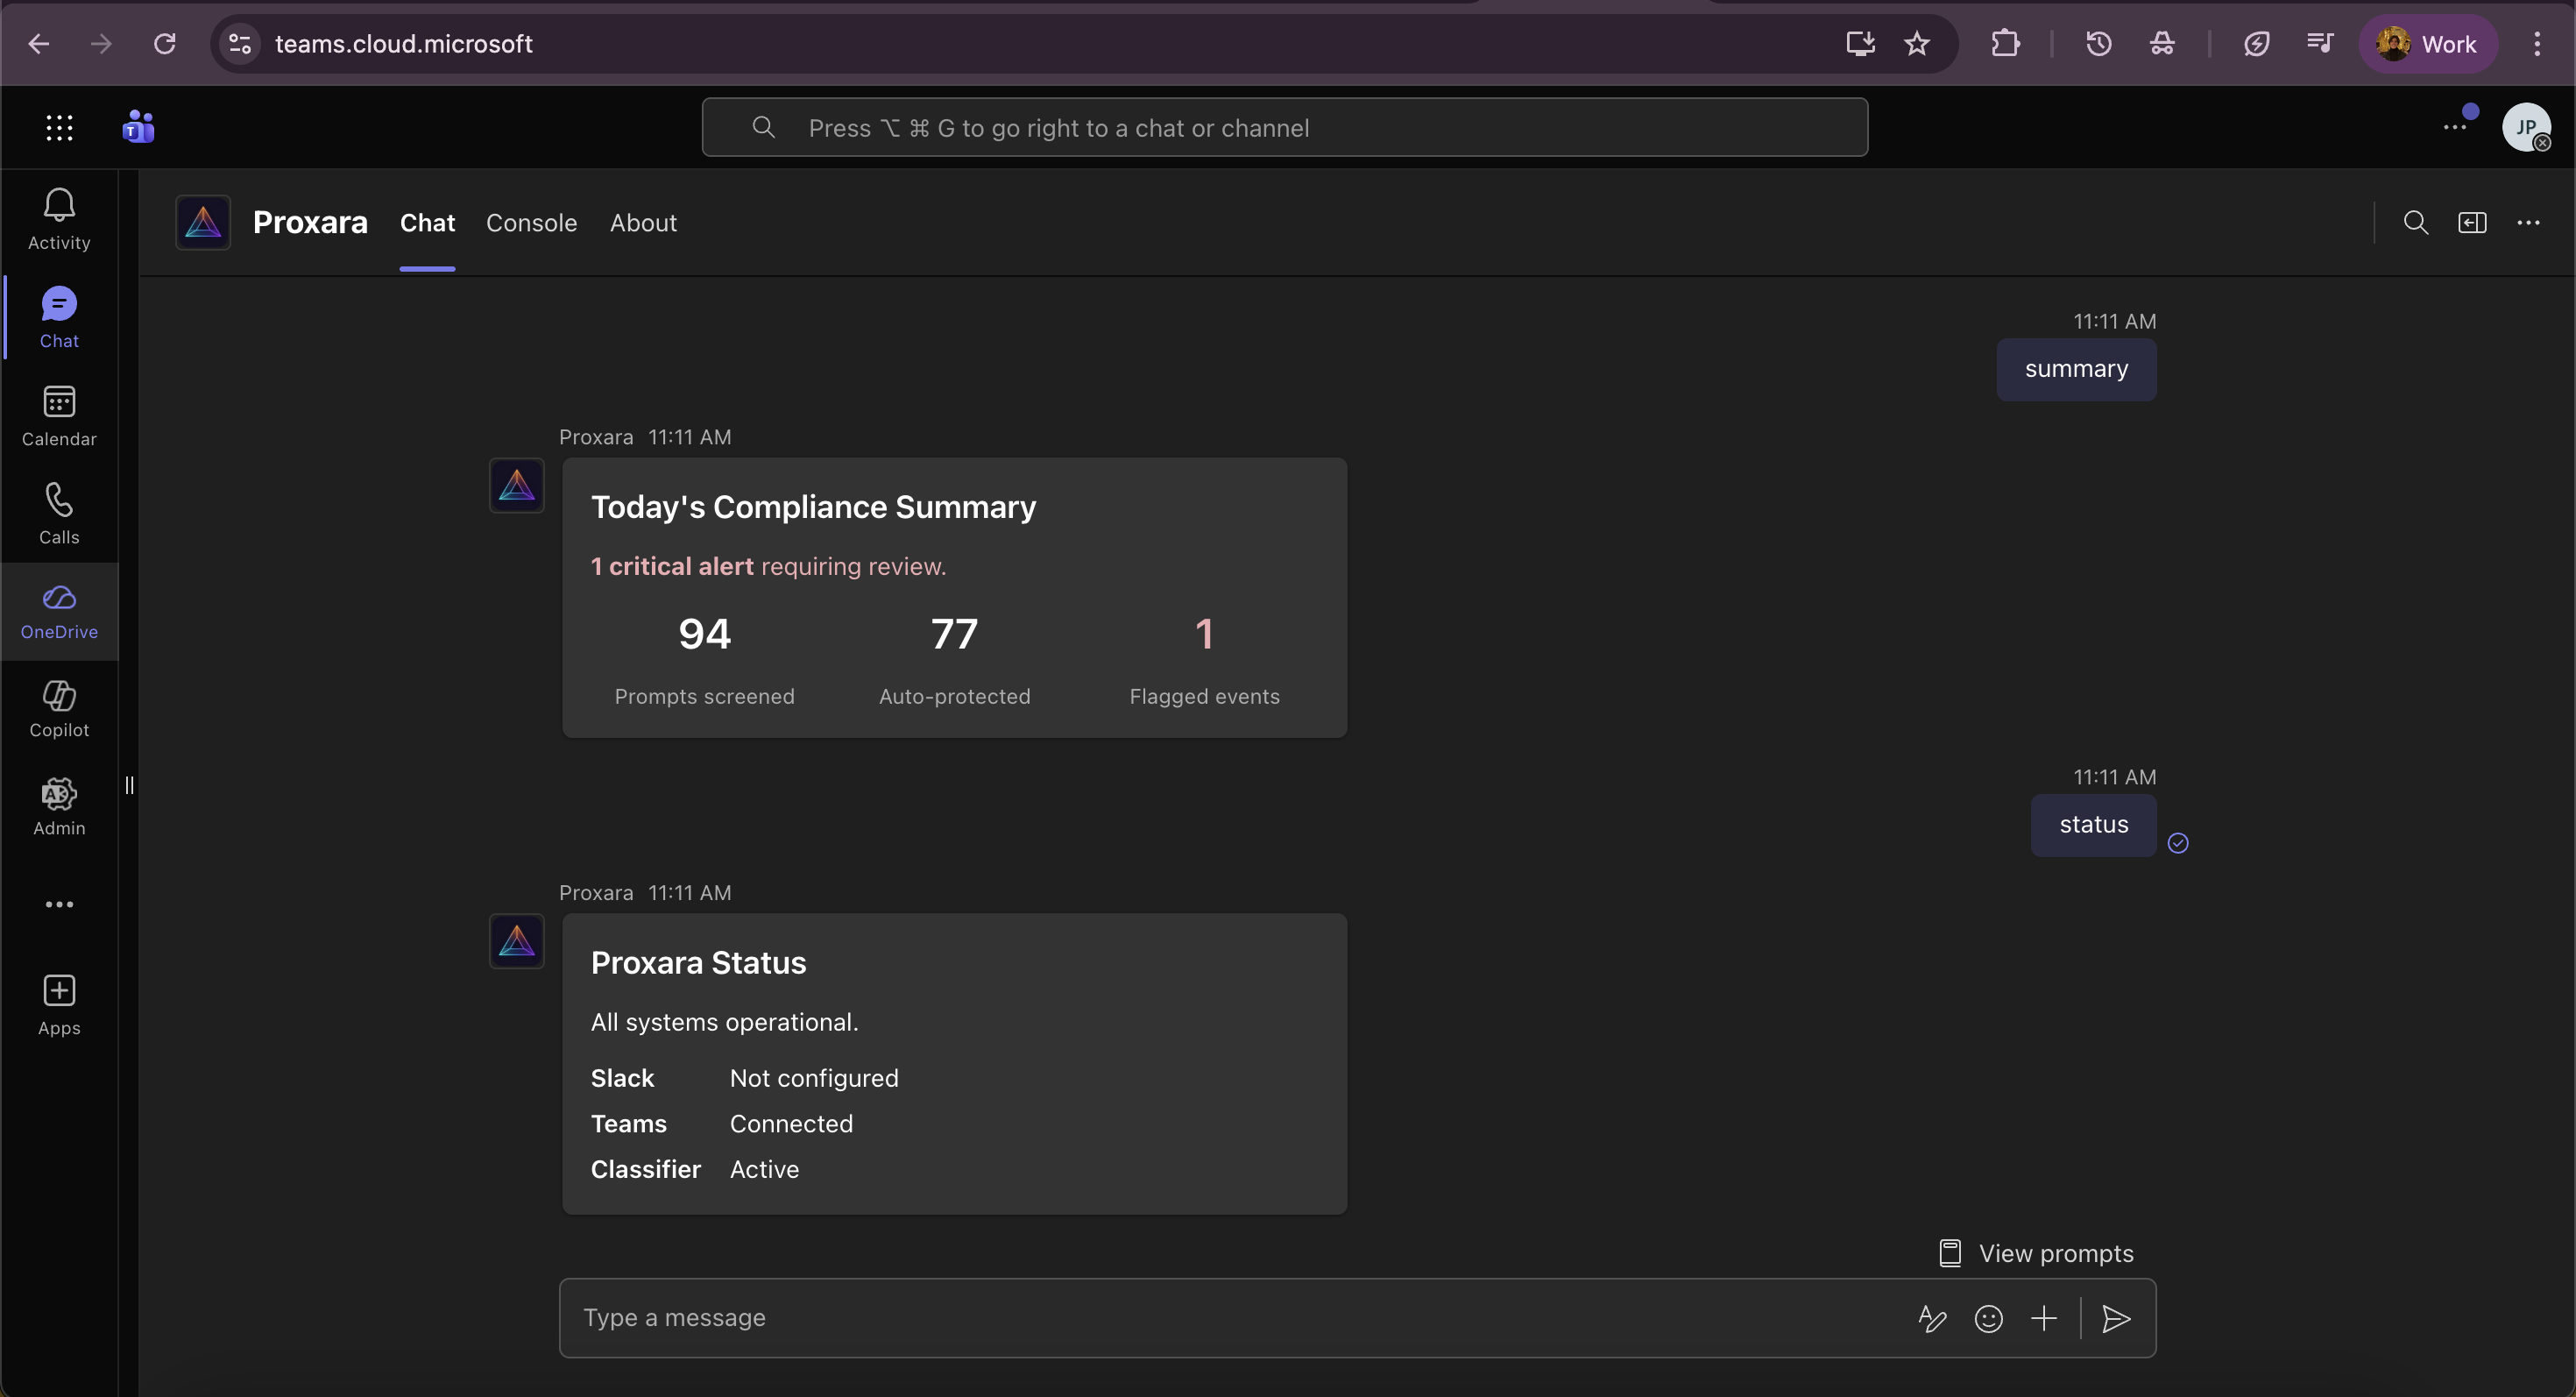2576x1397 pixels.
Task: Open the Work browser profile button
Action: [2427, 43]
